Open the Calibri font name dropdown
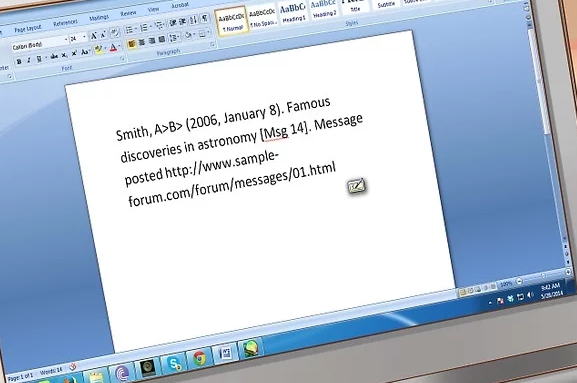 [40, 44]
